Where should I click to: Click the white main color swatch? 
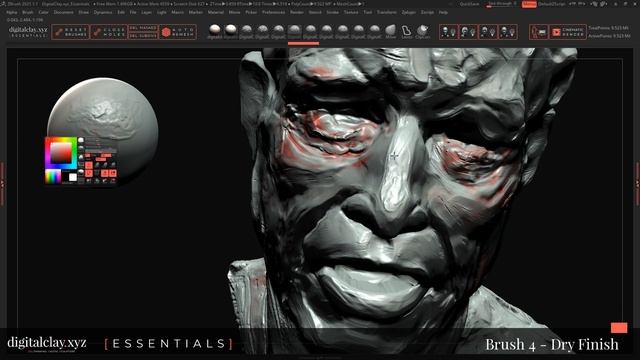73,177
